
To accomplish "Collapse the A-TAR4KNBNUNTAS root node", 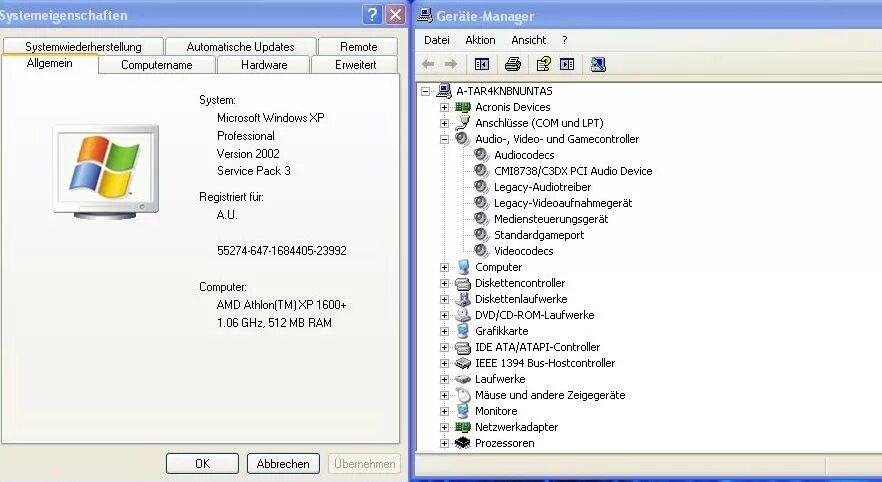I will click(x=426, y=91).
